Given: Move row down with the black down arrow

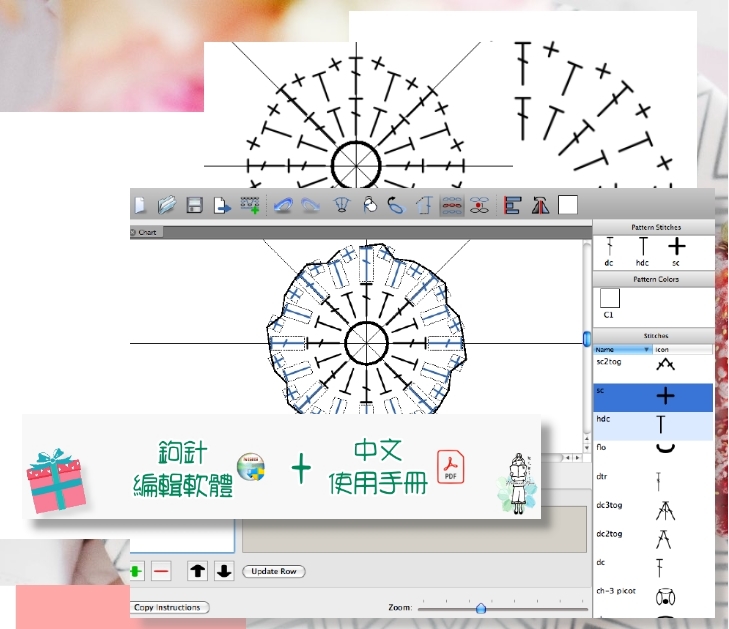Looking at the screenshot, I should (224, 571).
